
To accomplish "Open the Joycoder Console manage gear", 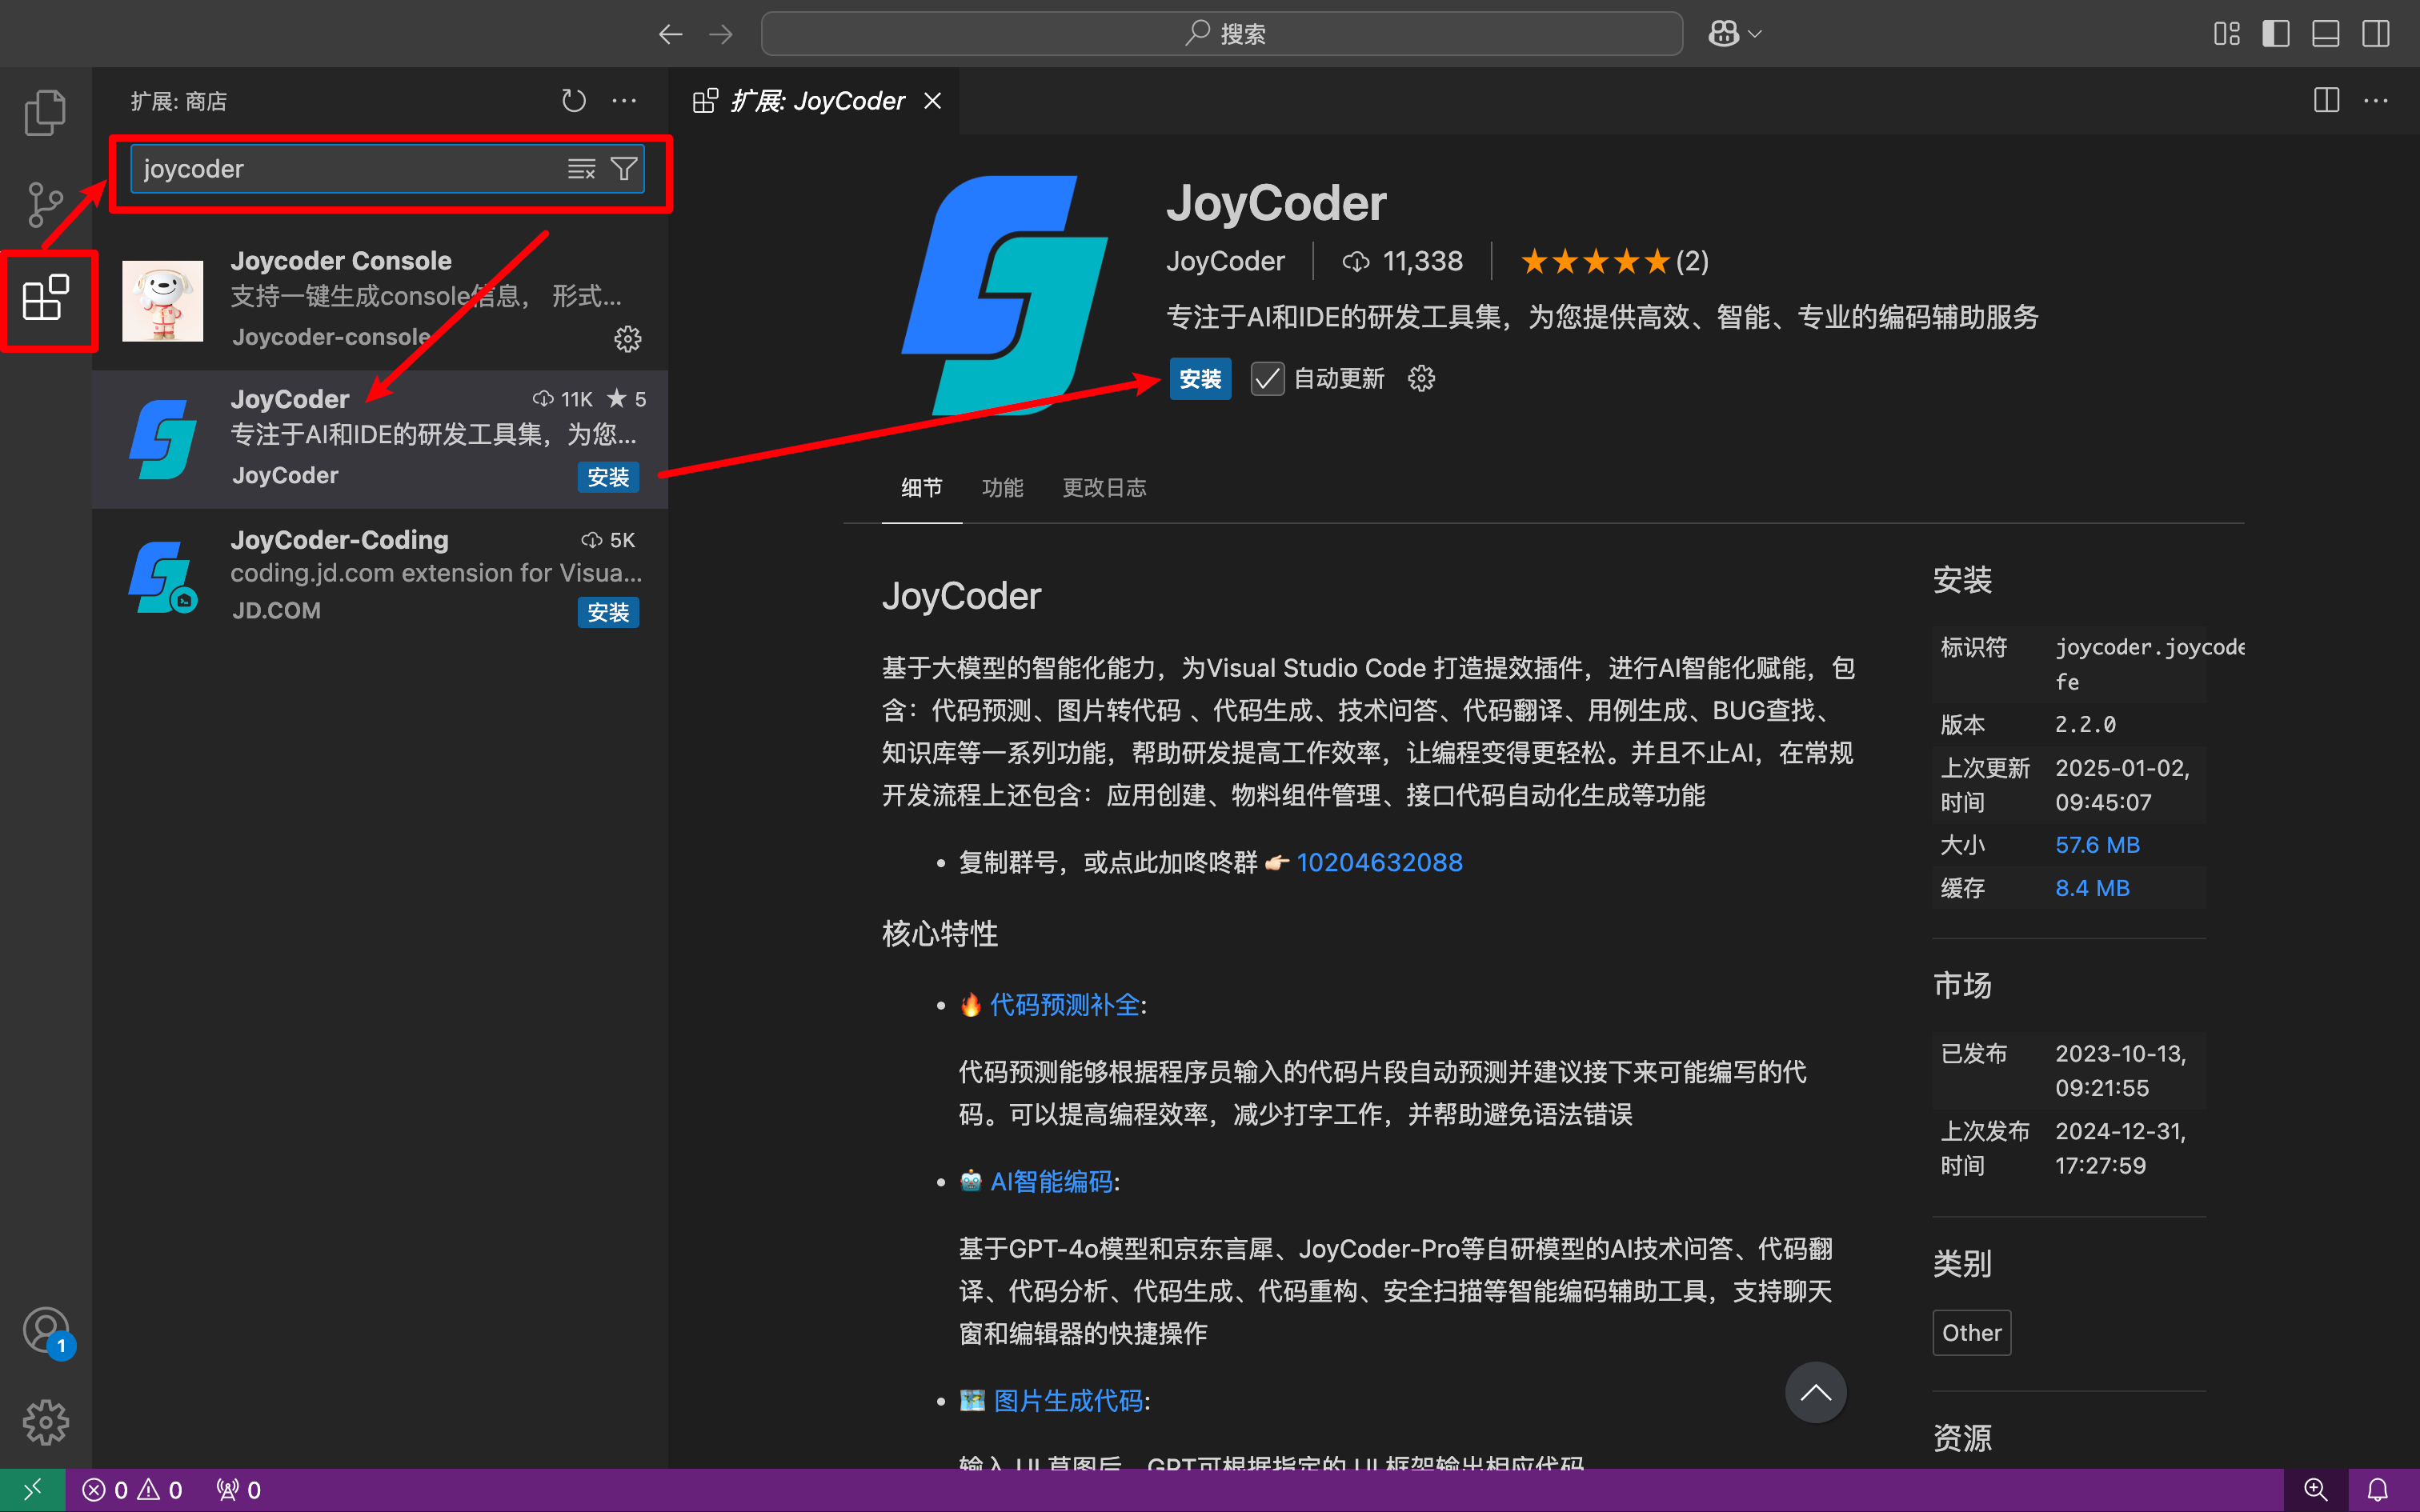I will point(627,339).
